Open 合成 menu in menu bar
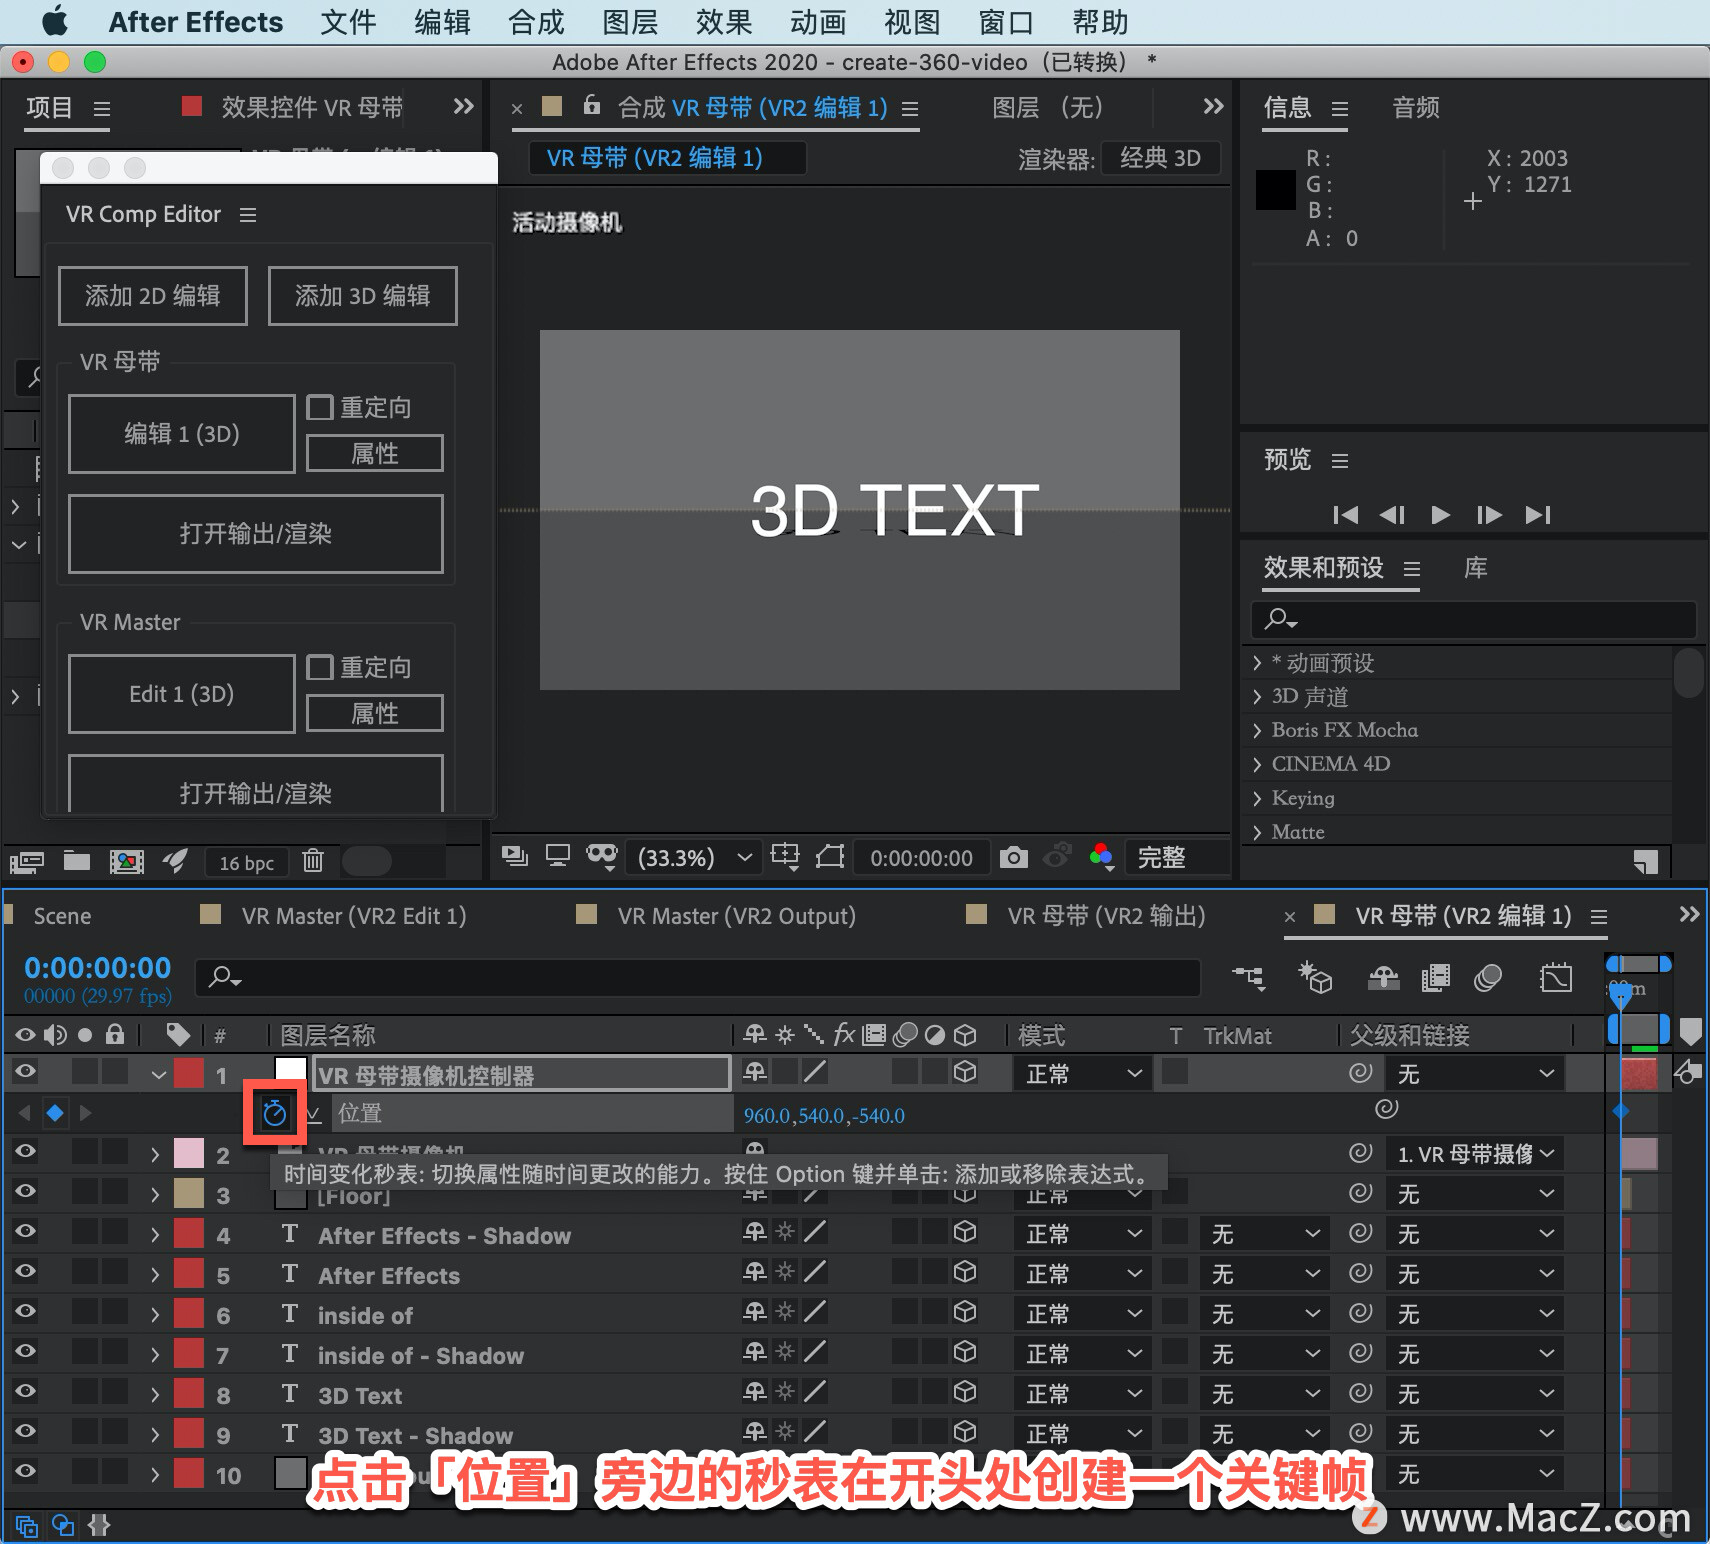1710x1544 pixels. [537, 22]
